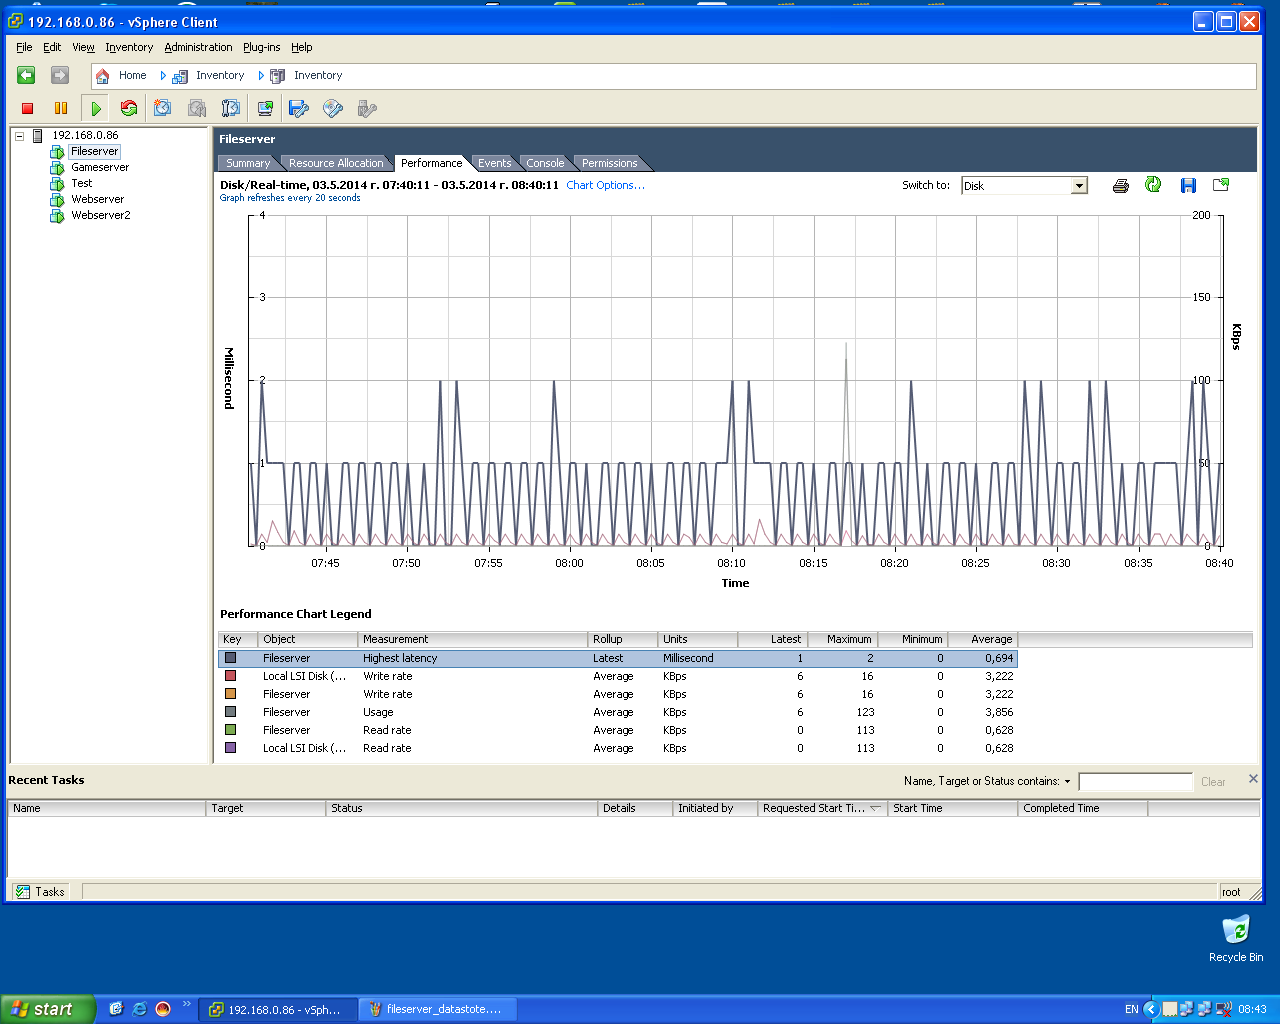Sort tasks by Requested Start Time column
The image size is (1280, 1024).
click(x=822, y=808)
